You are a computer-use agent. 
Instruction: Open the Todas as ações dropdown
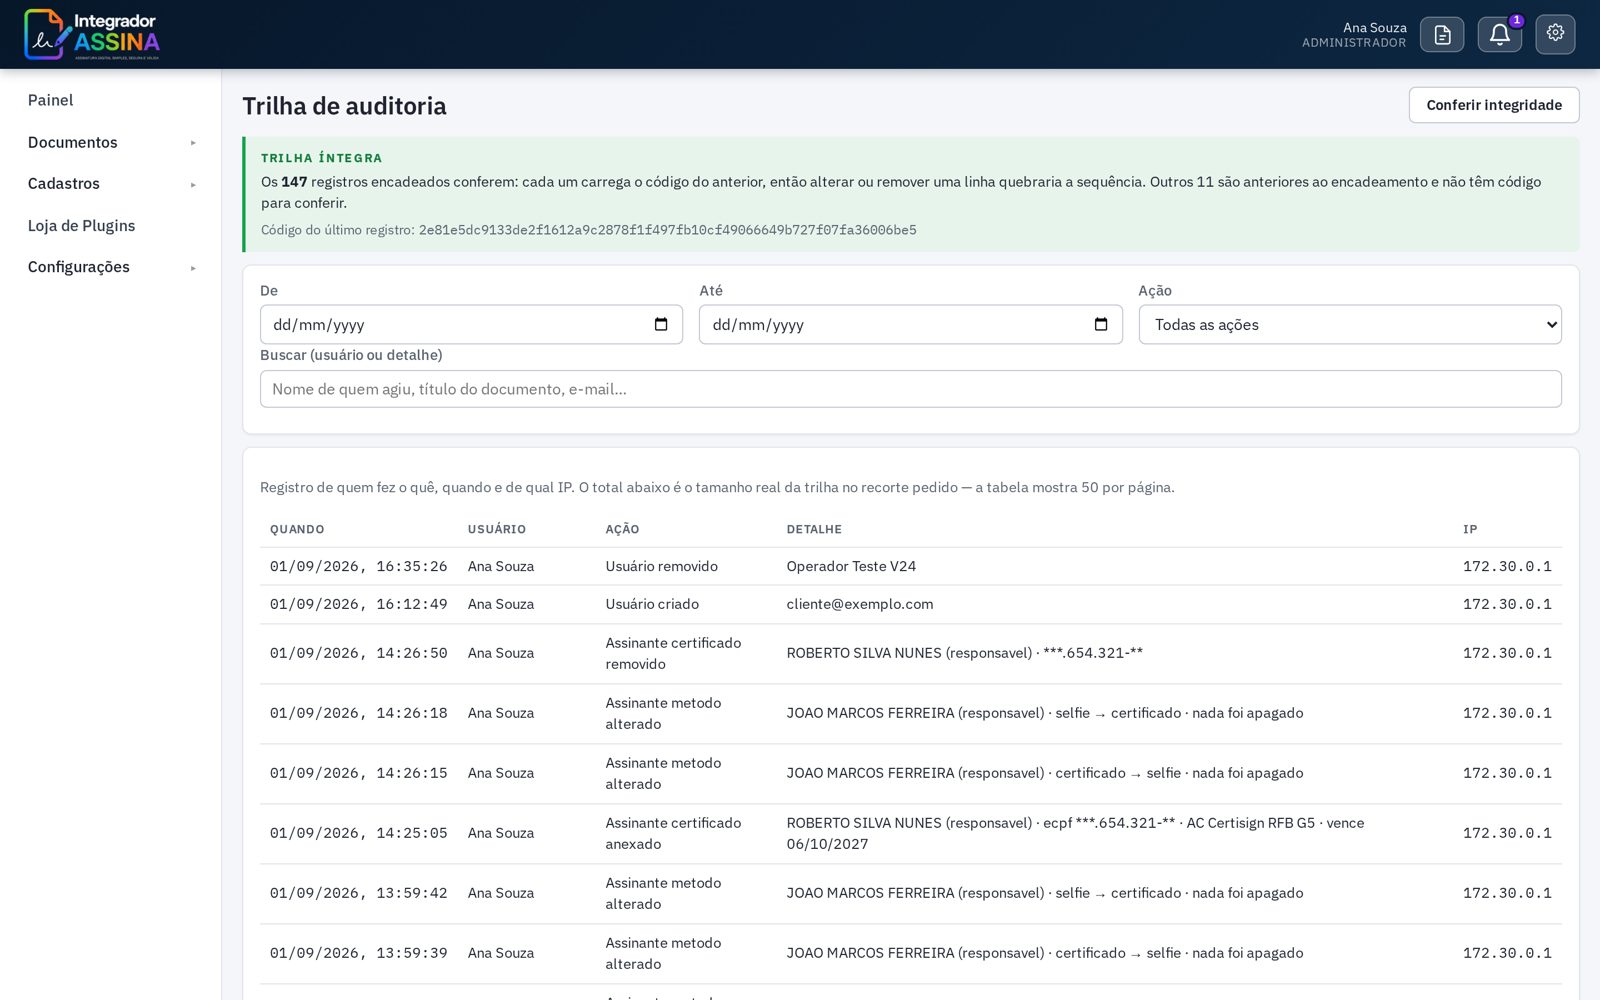click(x=1350, y=324)
